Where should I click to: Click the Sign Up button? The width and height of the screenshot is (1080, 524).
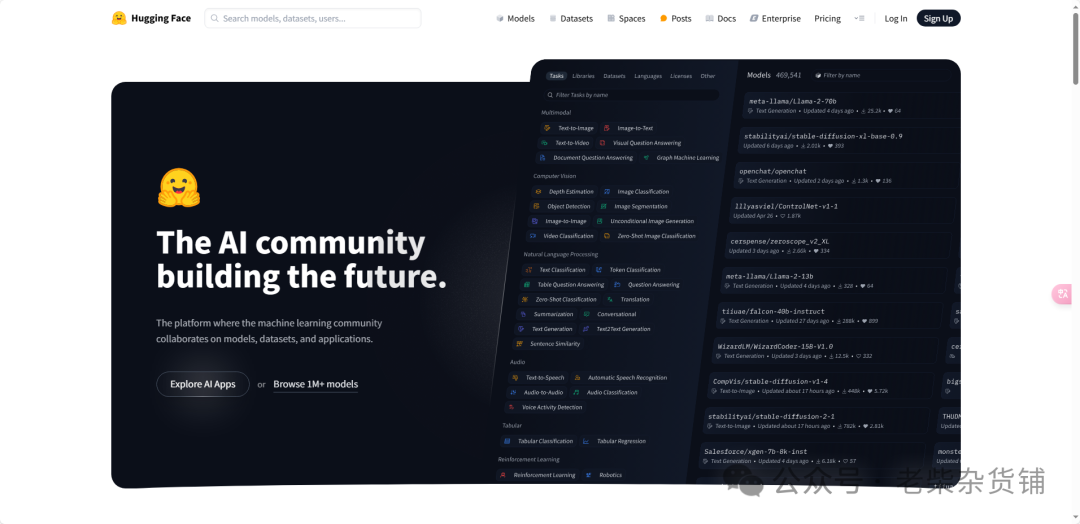click(x=938, y=19)
